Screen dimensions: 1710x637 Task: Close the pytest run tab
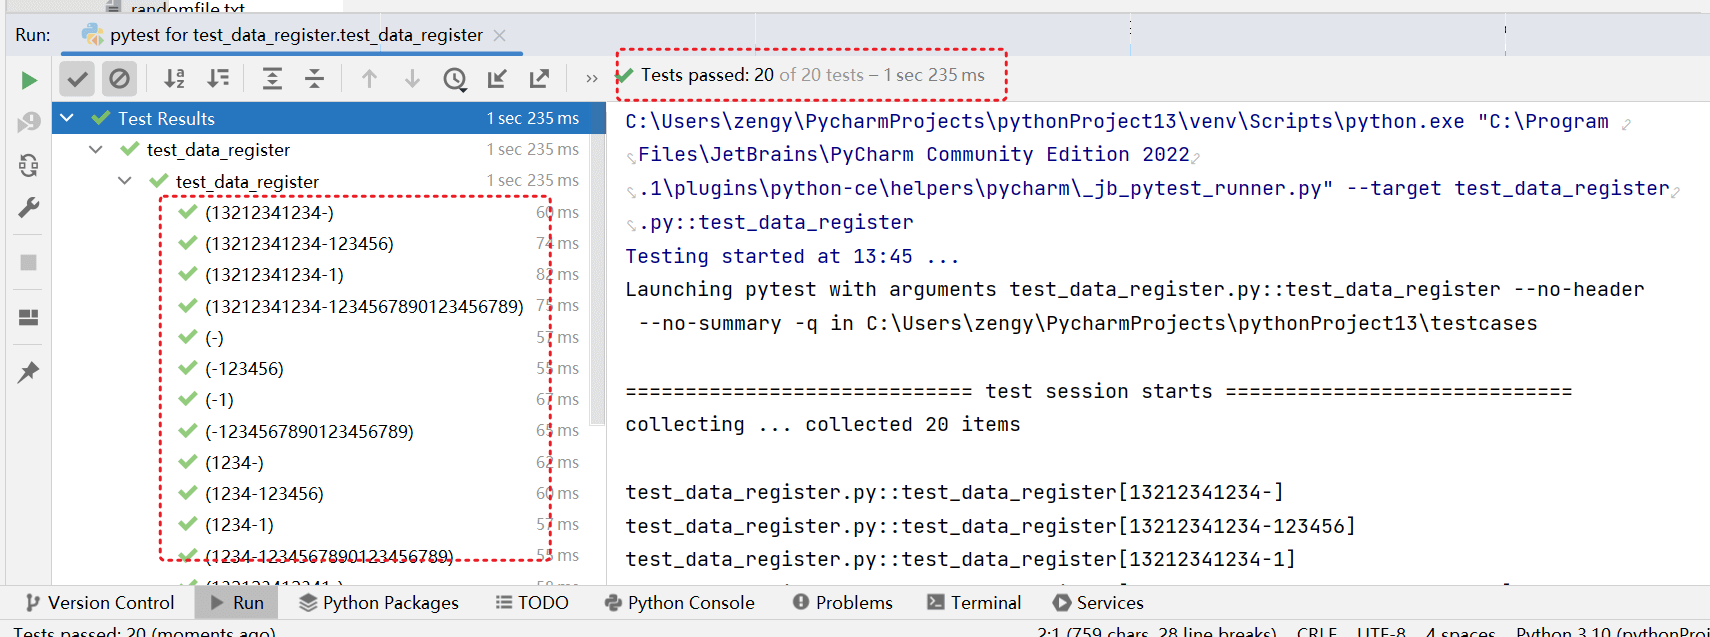pyautogui.click(x=500, y=35)
